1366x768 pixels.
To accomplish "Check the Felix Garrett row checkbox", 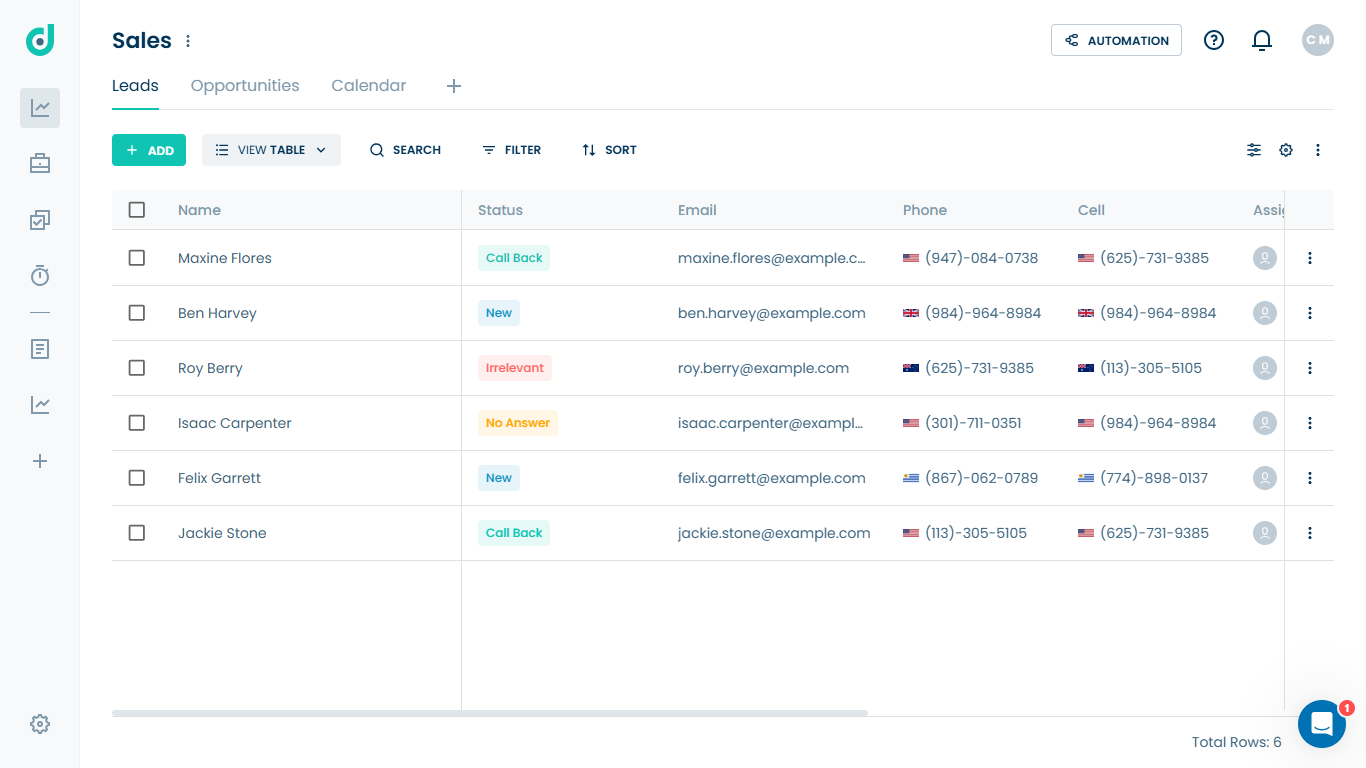I will 137,478.
